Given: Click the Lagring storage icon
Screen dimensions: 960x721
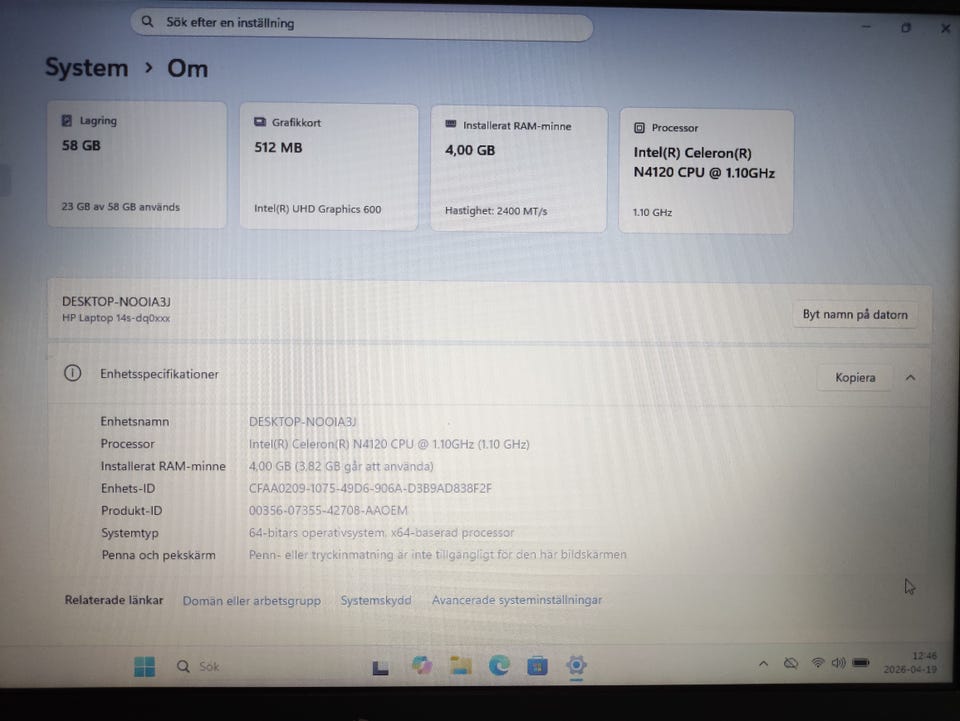Looking at the screenshot, I should click(67, 120).
